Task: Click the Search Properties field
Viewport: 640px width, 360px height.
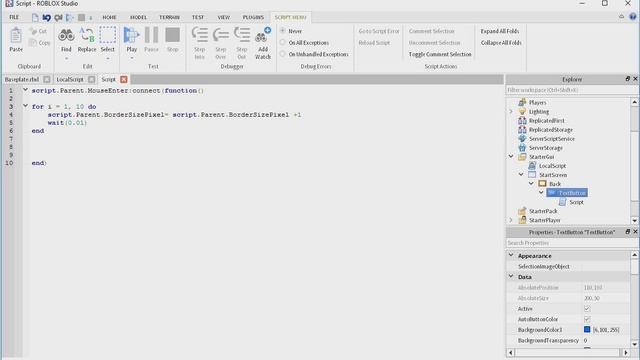Action: [571, 243]
